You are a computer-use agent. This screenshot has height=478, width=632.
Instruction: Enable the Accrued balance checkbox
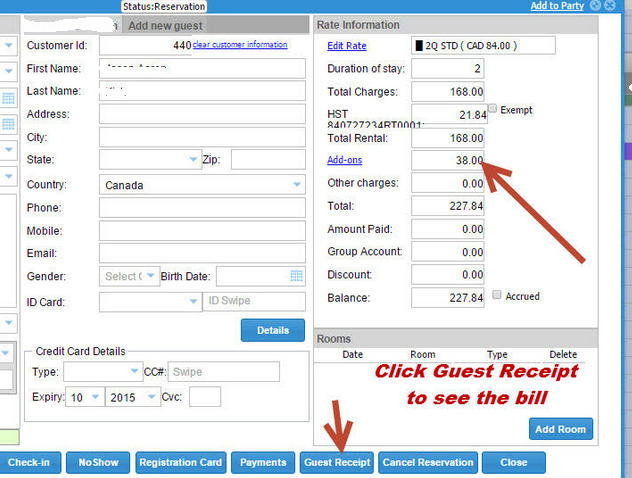pos(497,296)
